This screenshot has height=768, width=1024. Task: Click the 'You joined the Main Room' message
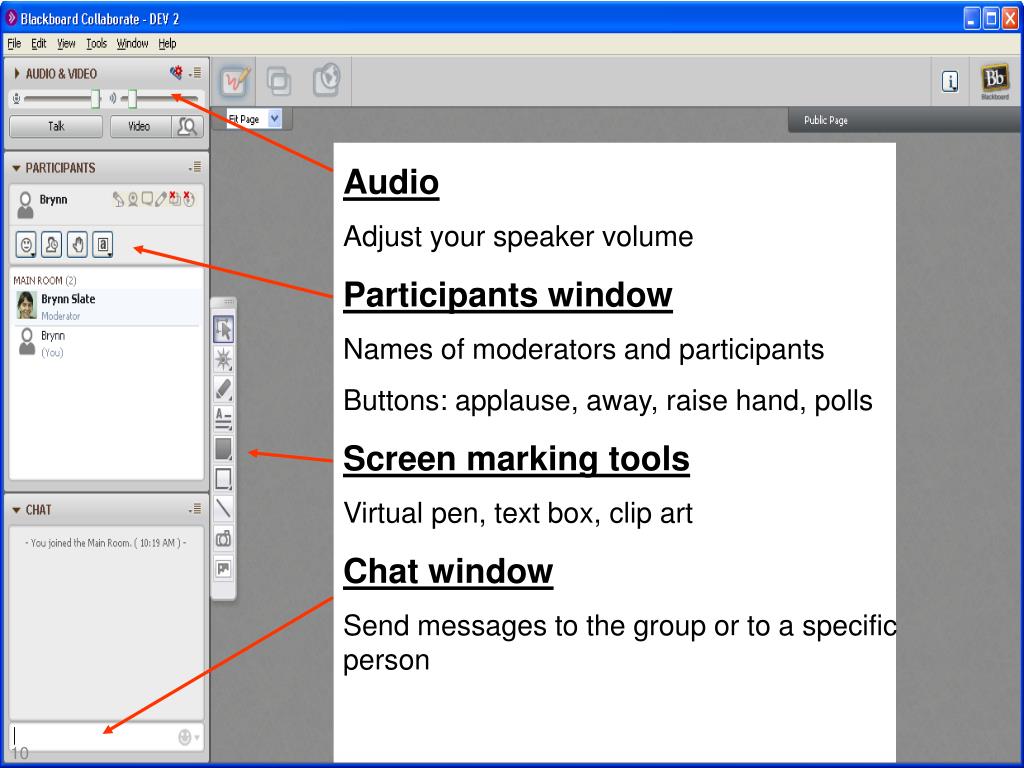(x=106, y=543)
